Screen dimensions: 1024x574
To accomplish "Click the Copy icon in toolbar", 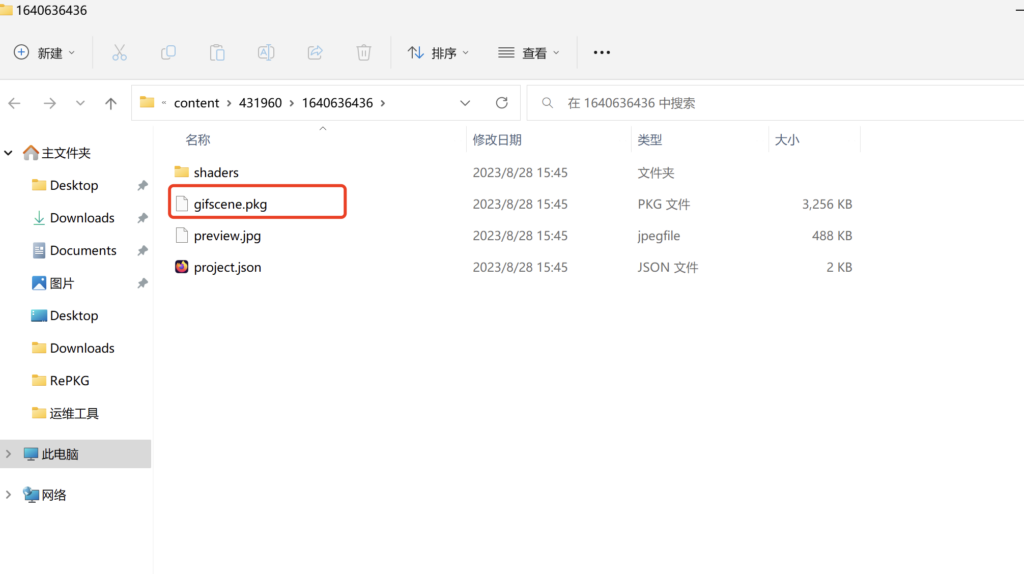I will click(168, 53).
